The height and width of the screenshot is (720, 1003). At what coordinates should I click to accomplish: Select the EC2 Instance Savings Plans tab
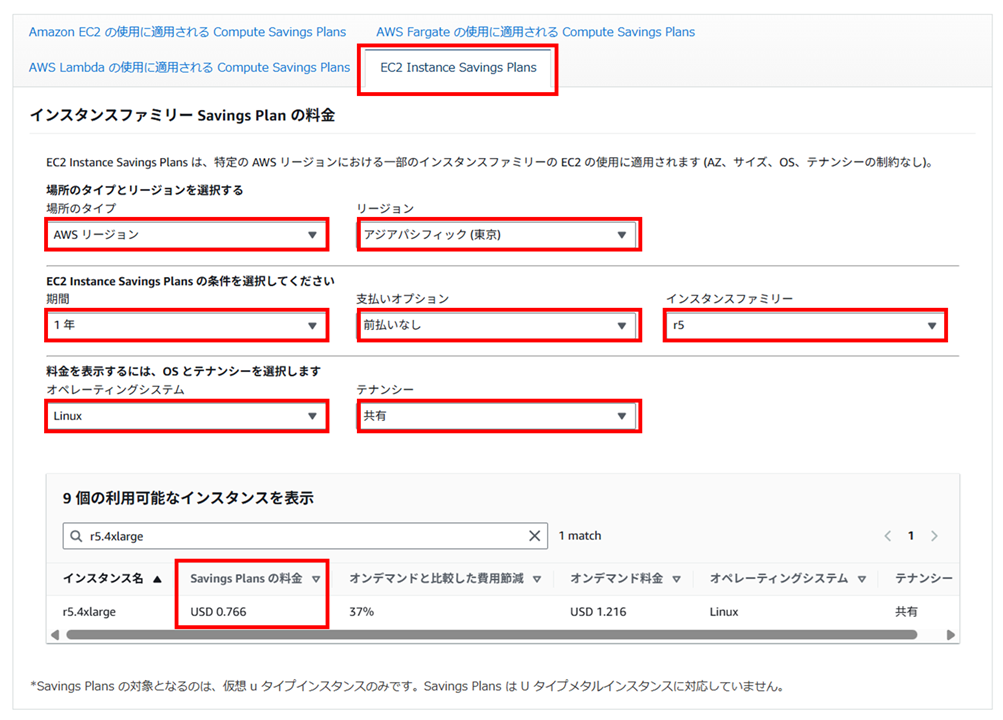[x=458, y=68]
